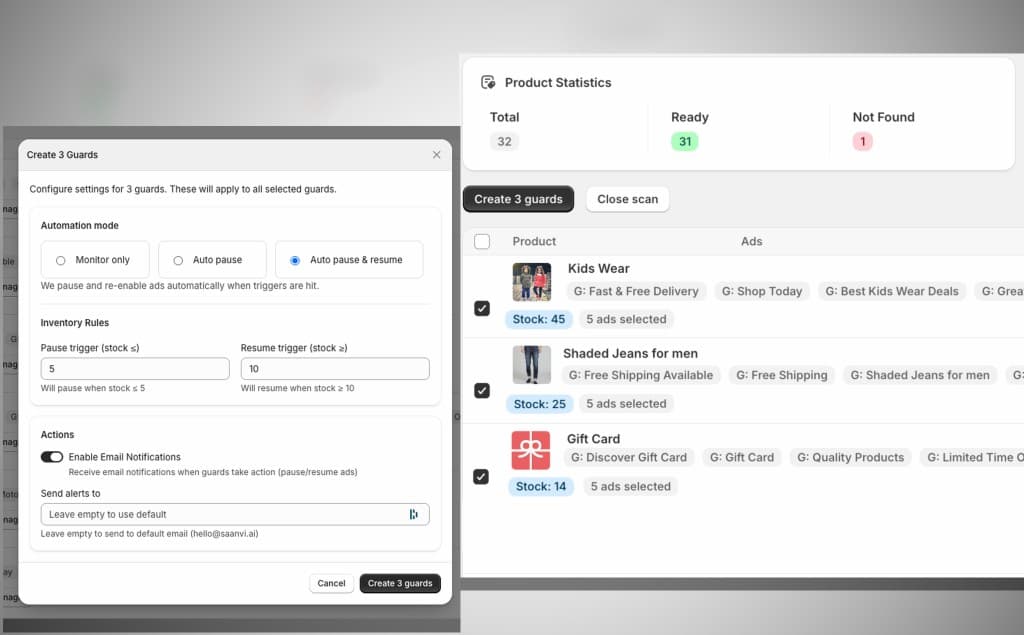Click the pause trigger stock input field
Viewport: 1024px width, 635px height.
pyautogui.click(x=135, y=368)
